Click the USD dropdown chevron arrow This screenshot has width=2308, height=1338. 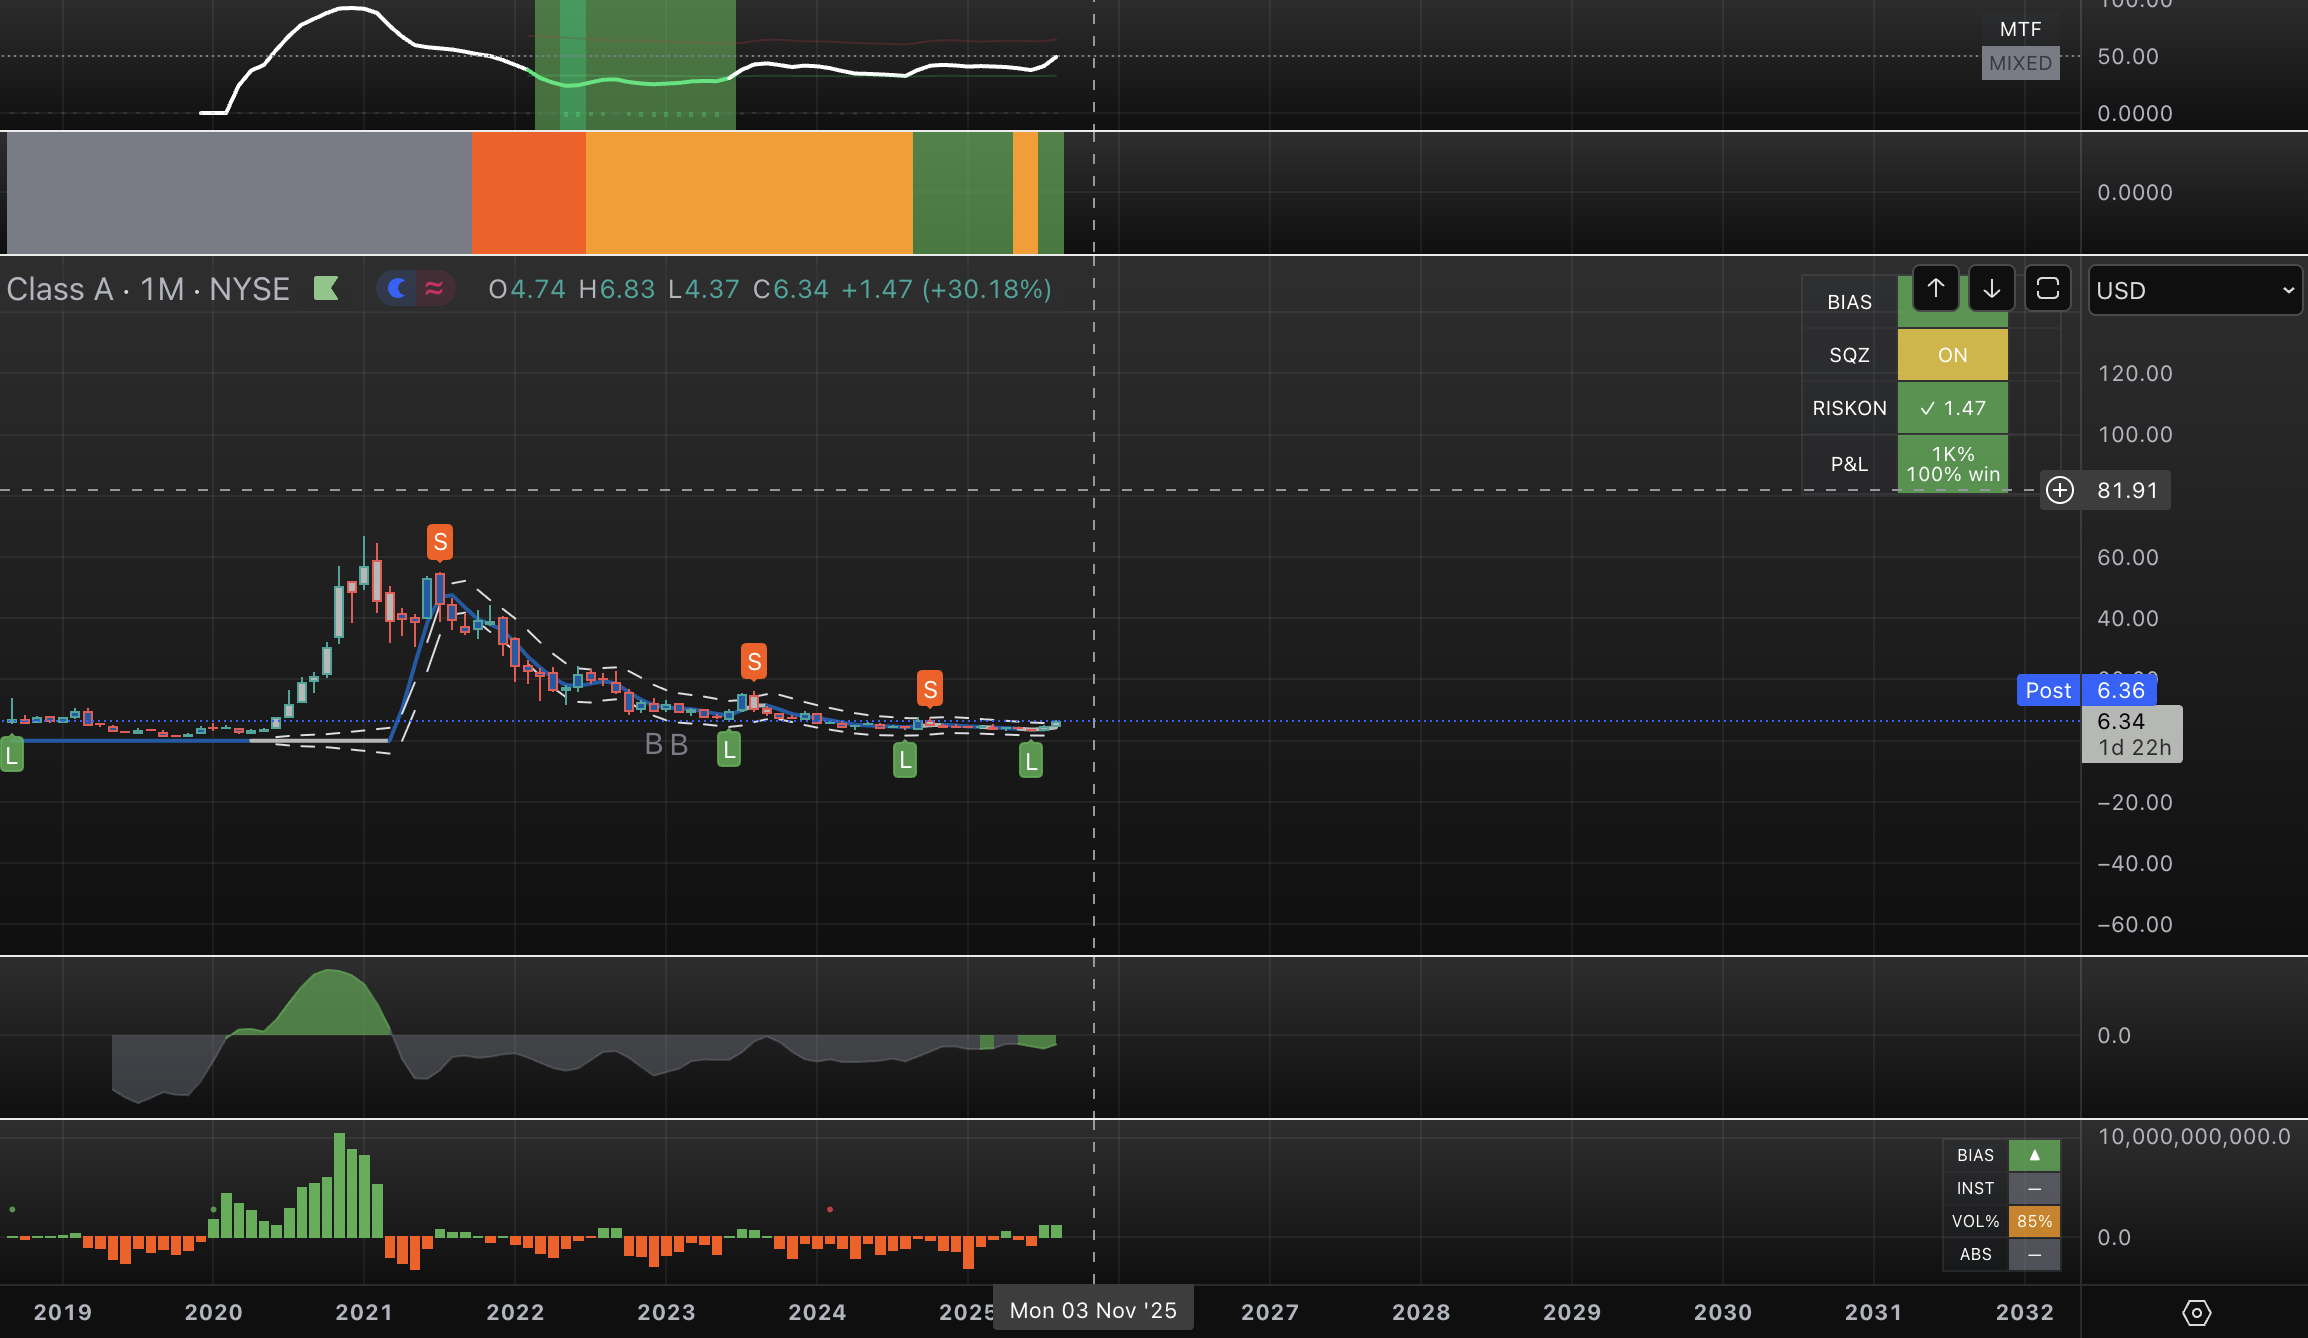pos(2287,290)
